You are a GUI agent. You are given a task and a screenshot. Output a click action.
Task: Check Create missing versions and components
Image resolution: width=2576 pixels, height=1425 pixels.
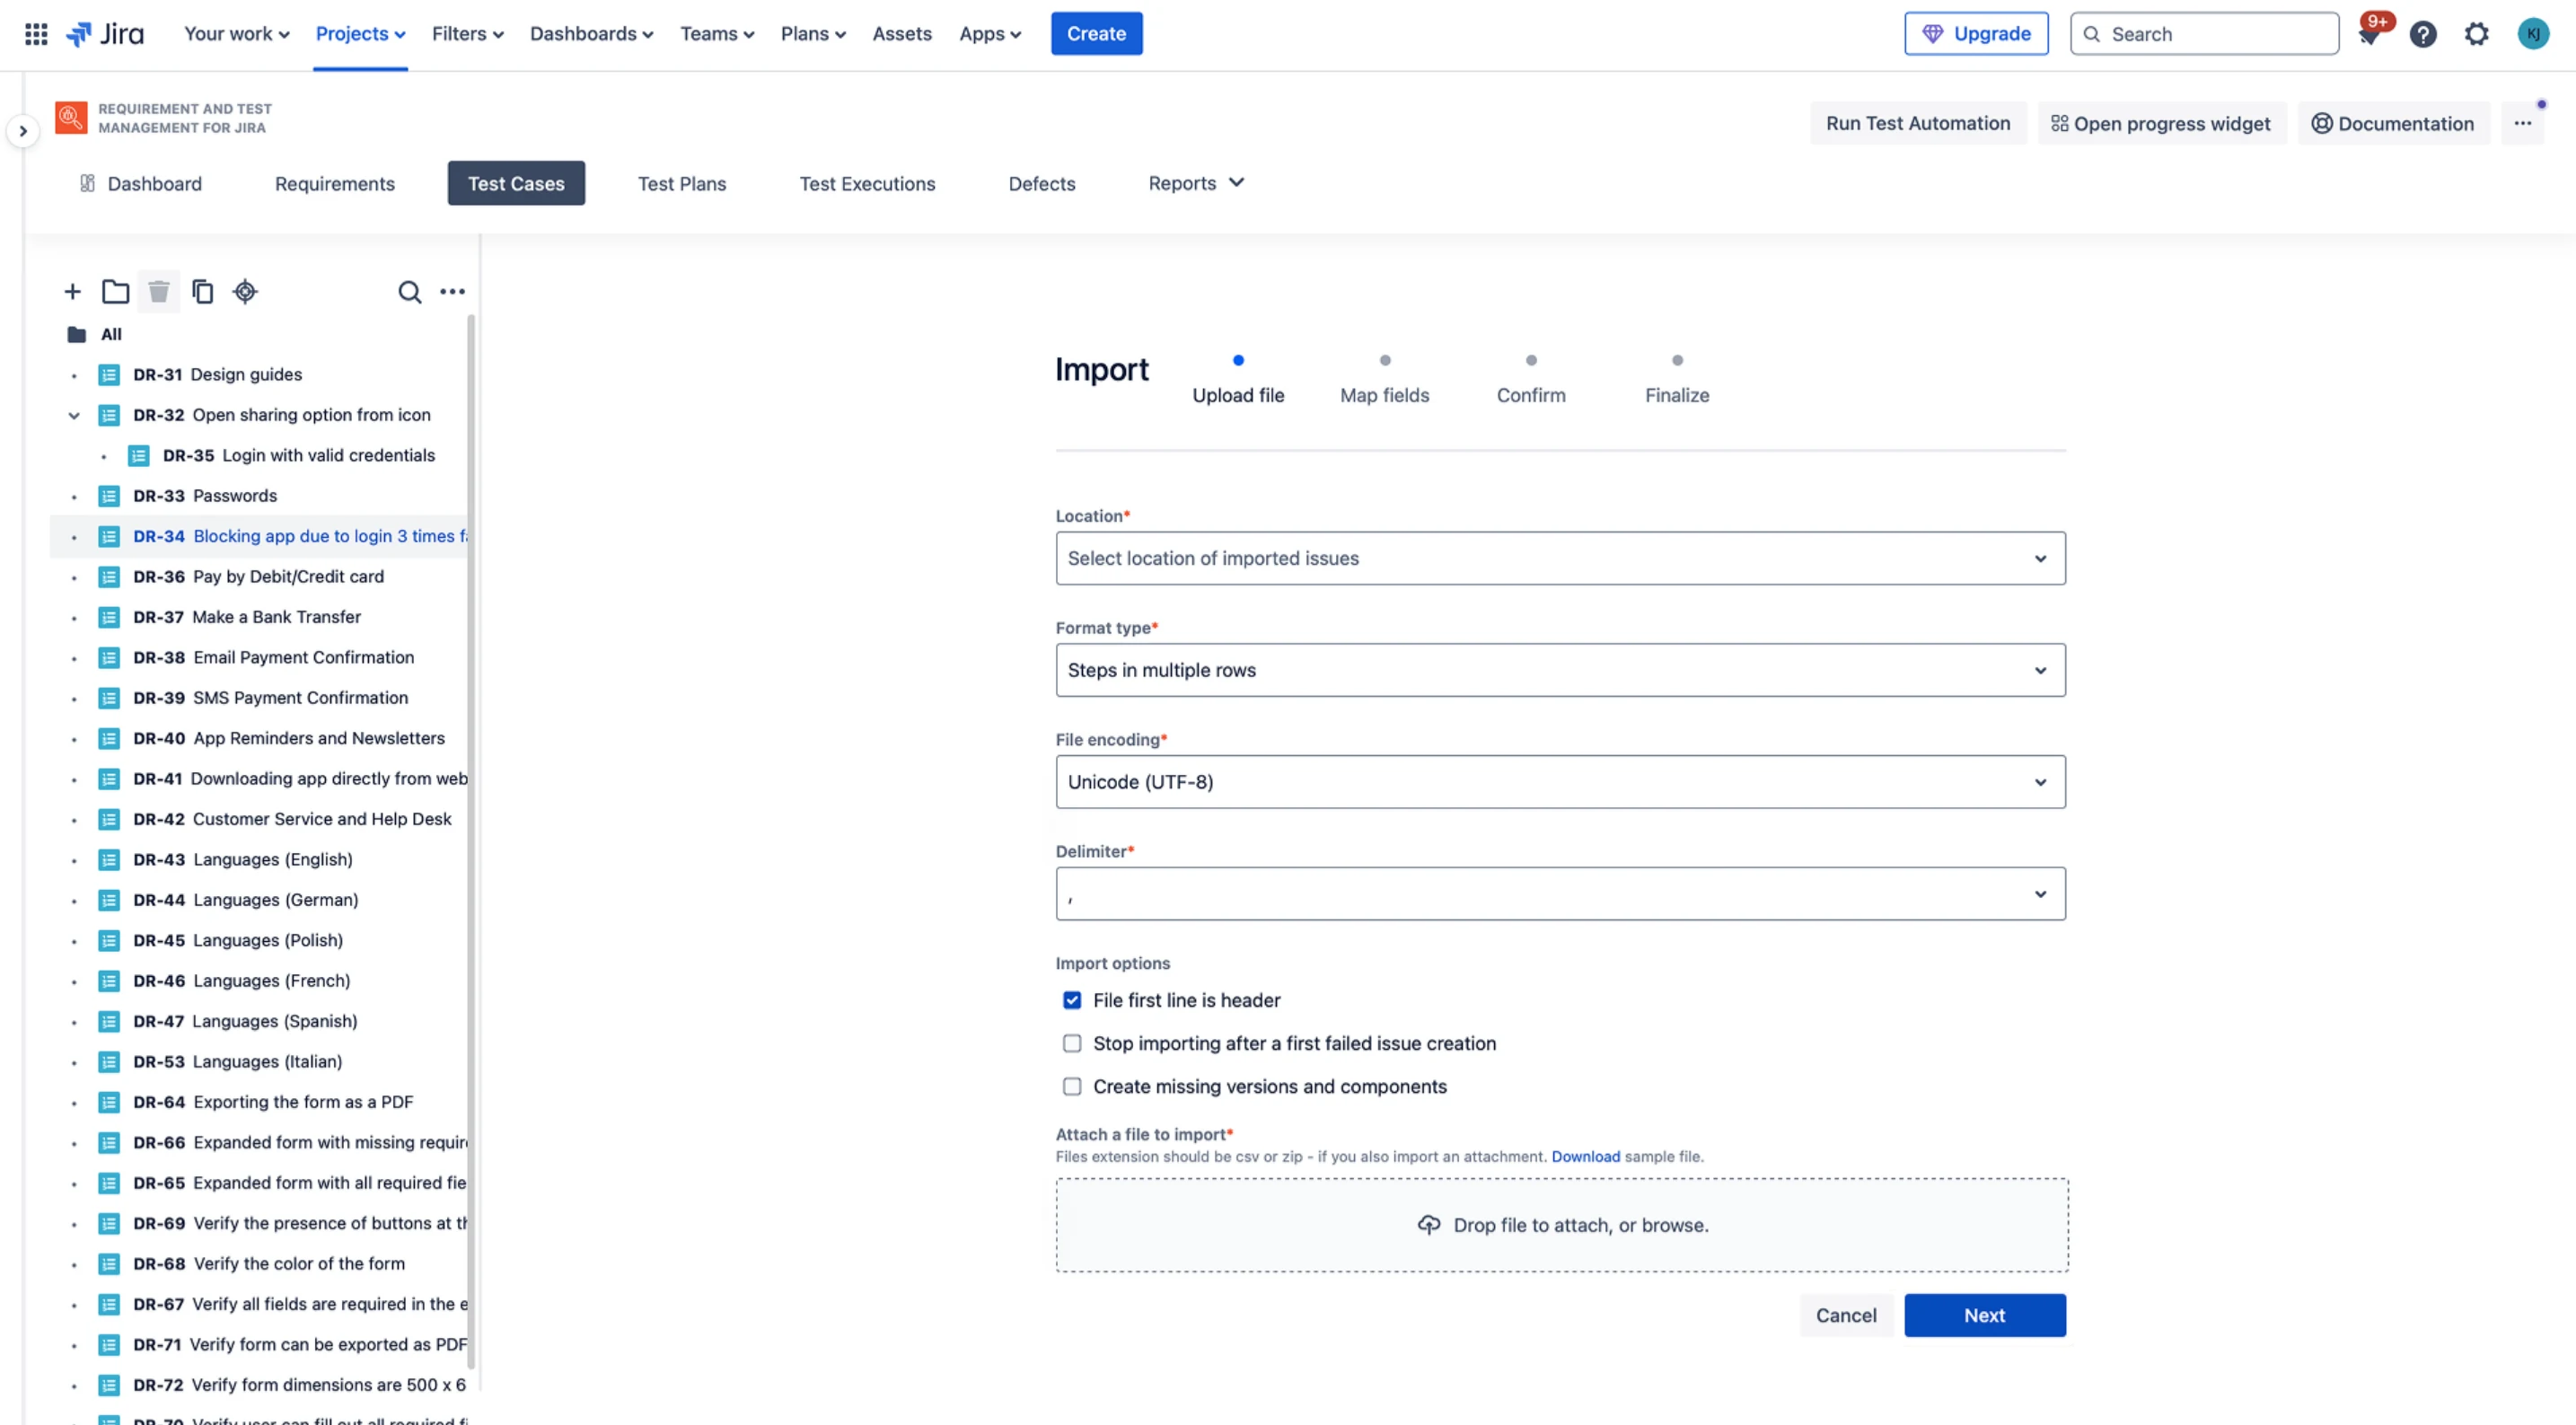coord(1072,1087)
